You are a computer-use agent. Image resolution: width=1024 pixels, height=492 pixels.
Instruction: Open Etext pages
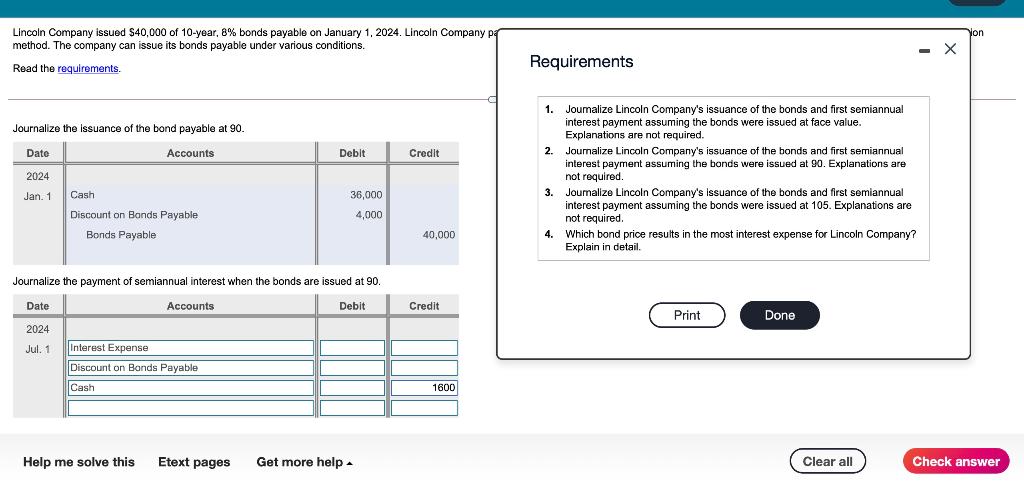click(x=194, y=462)
